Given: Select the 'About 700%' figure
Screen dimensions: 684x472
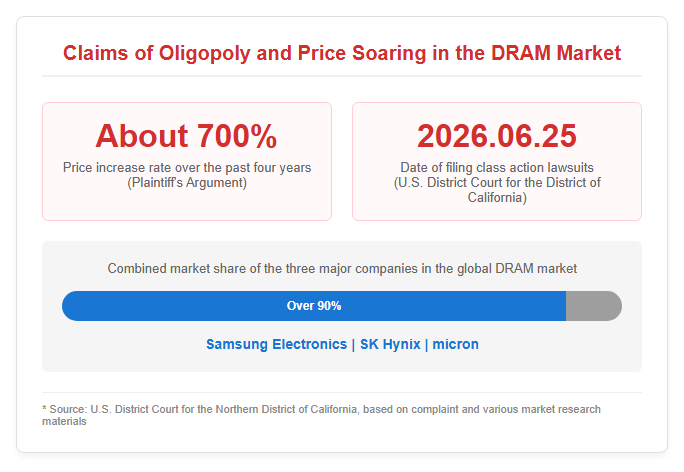Looking at the screenshot, I should tap(186, 136).
